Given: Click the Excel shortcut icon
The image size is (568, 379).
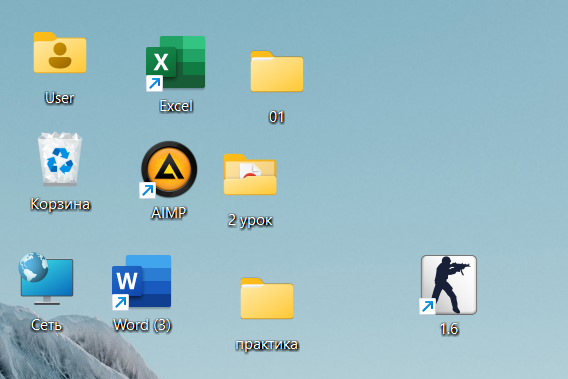Looking at the screenshot, I should pyautogui.click(x=176, y=63).
